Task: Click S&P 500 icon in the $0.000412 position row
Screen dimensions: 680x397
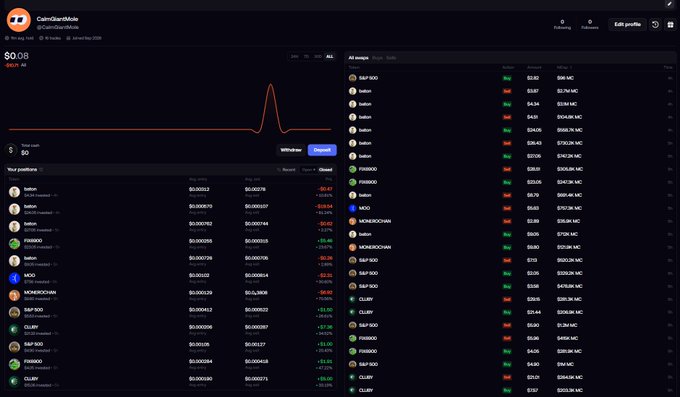Action: [x=14, y=312]
